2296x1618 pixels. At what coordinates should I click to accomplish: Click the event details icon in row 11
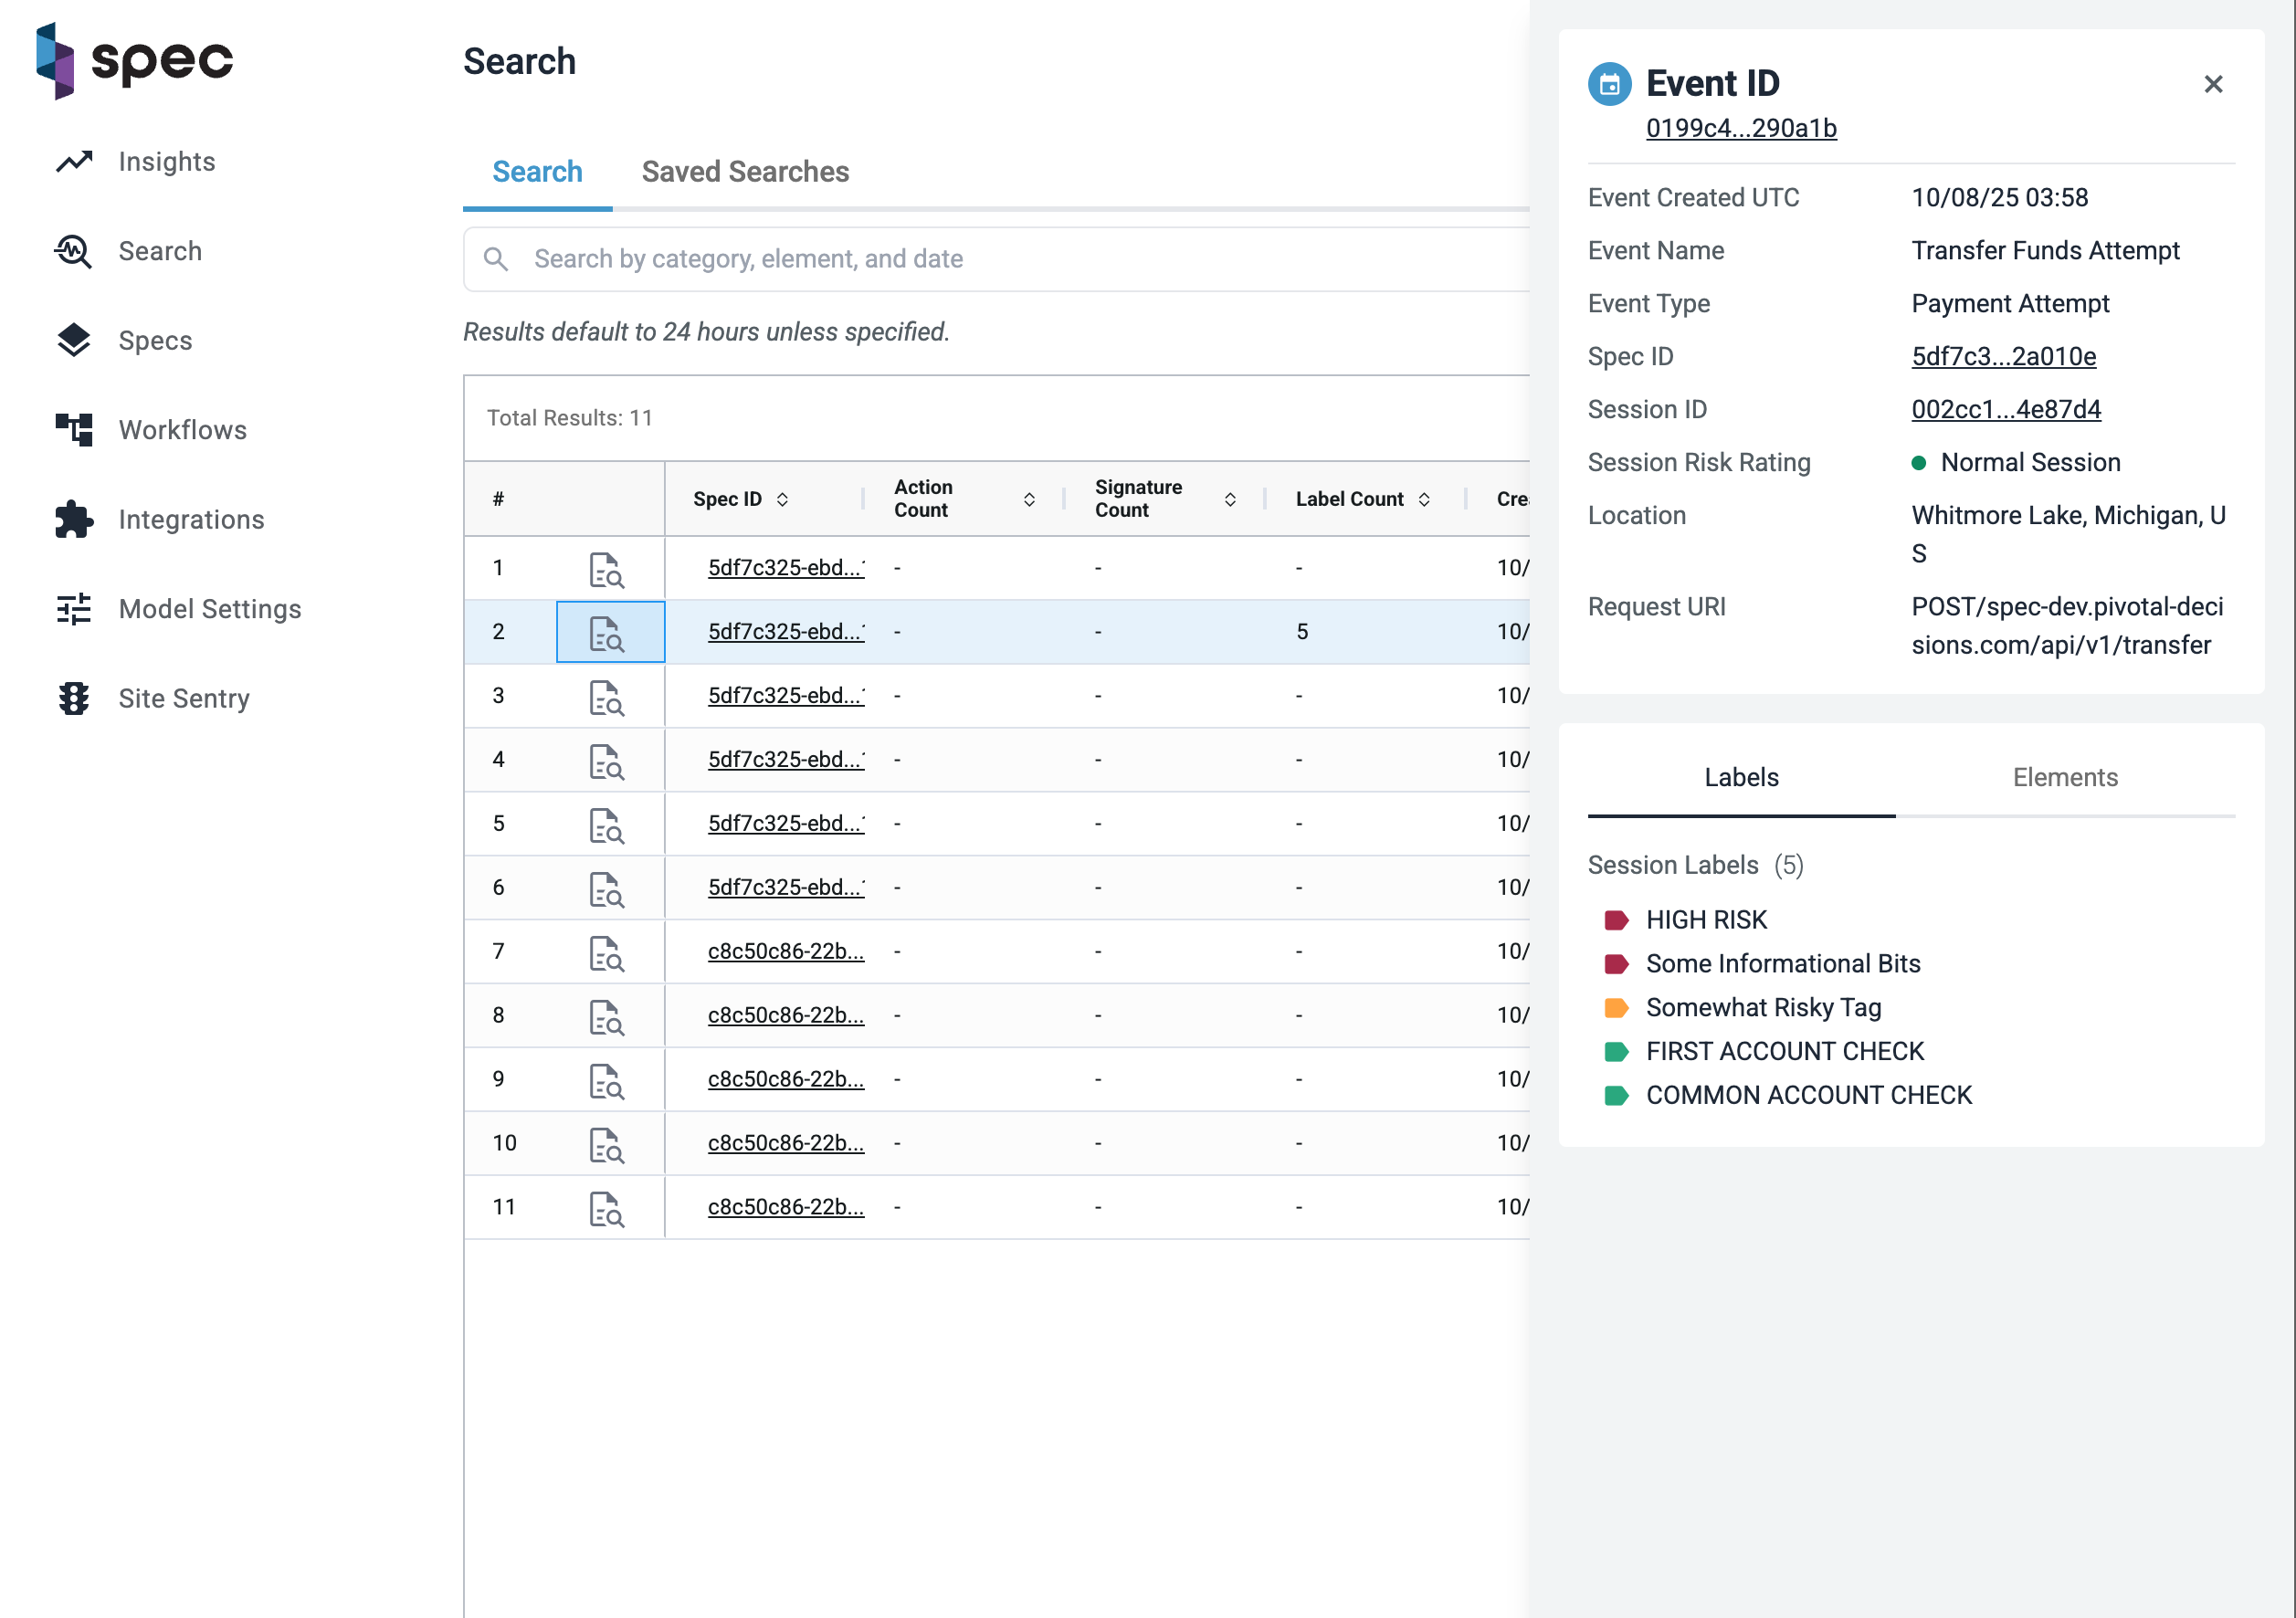606,1208
